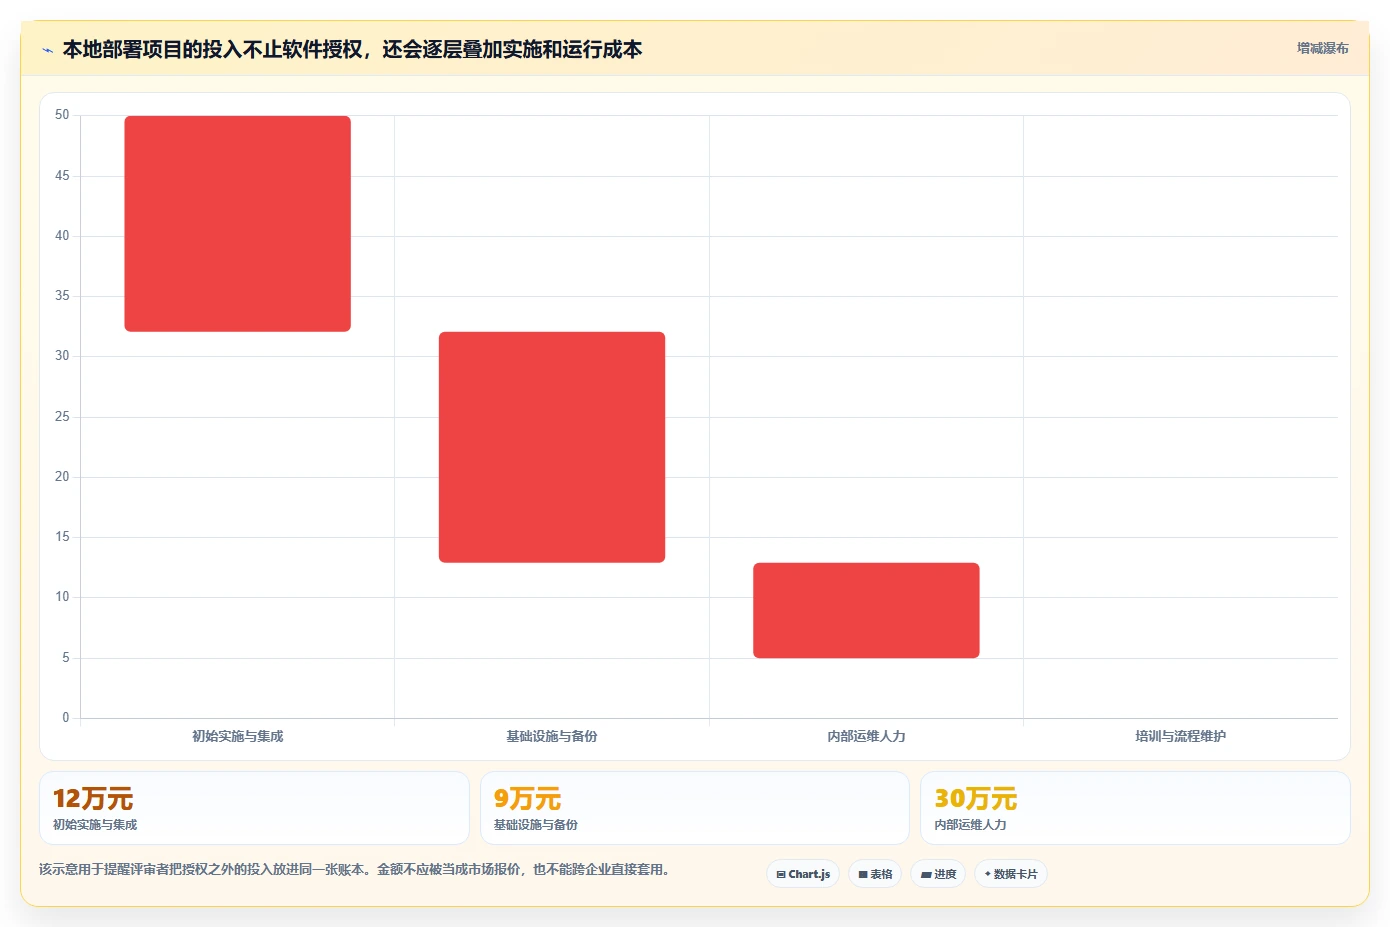Select the 数据卡片 chip
This screenshot has width=1390, height=927.
(1011, 874)
